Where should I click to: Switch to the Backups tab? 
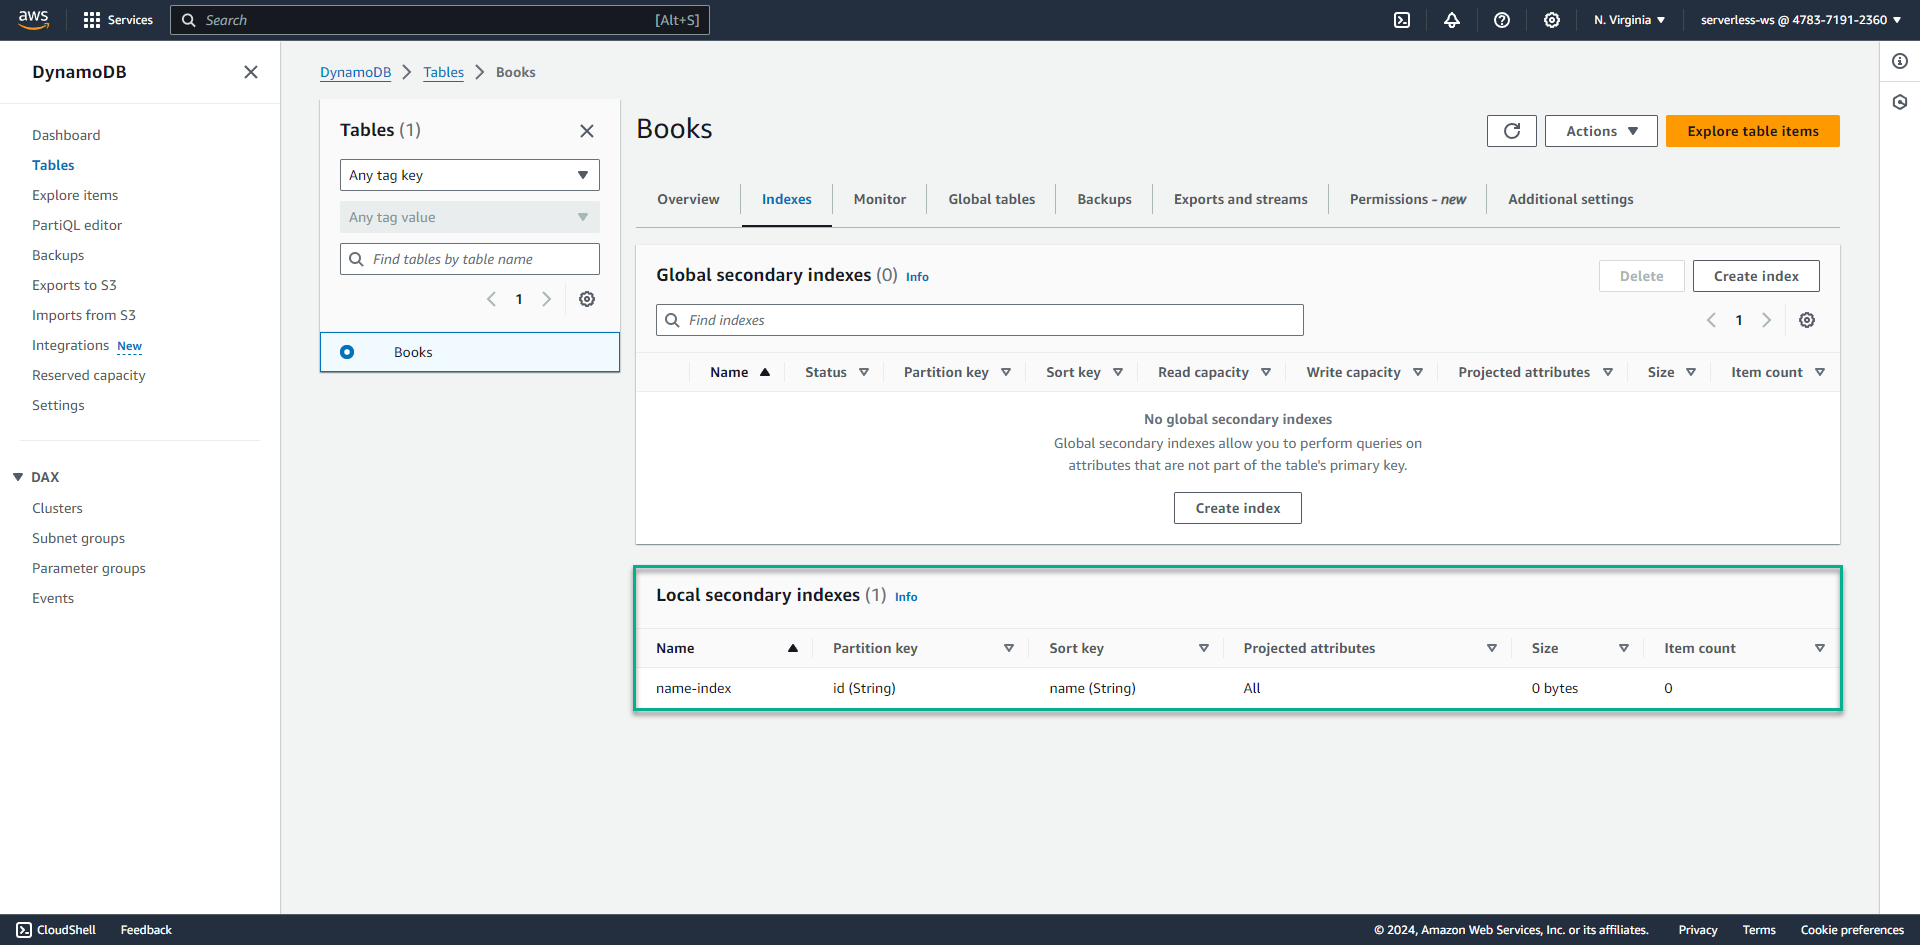pyautogui.click(x=1104, y=199)
